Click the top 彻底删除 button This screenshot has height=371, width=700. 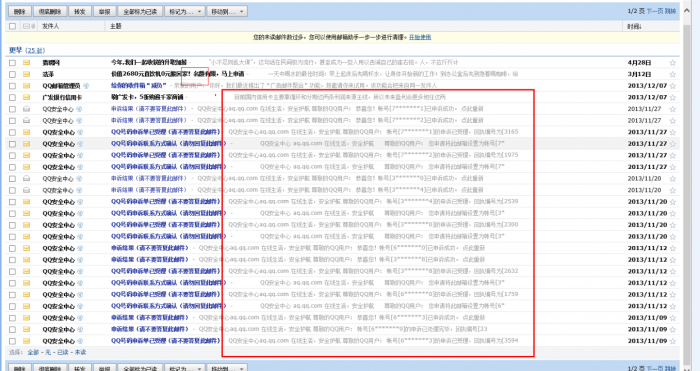50,12
